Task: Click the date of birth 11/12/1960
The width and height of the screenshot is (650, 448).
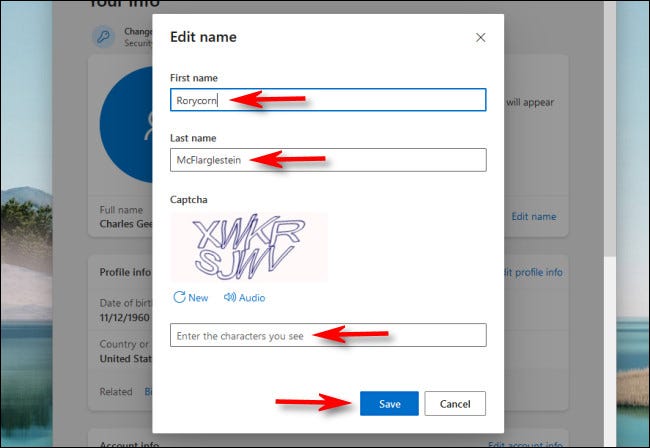Action: point(125,315)
